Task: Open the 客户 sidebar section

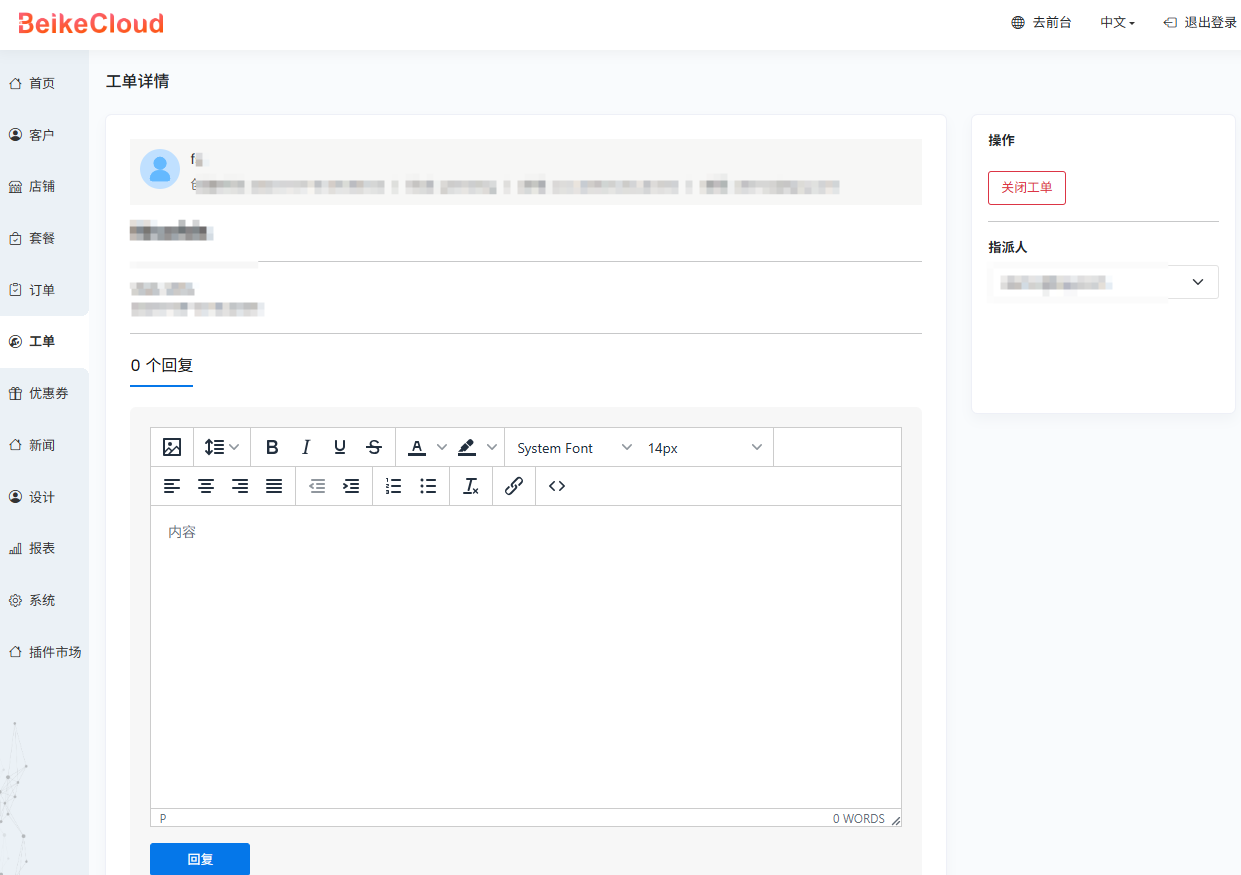Action: [44, 135]
